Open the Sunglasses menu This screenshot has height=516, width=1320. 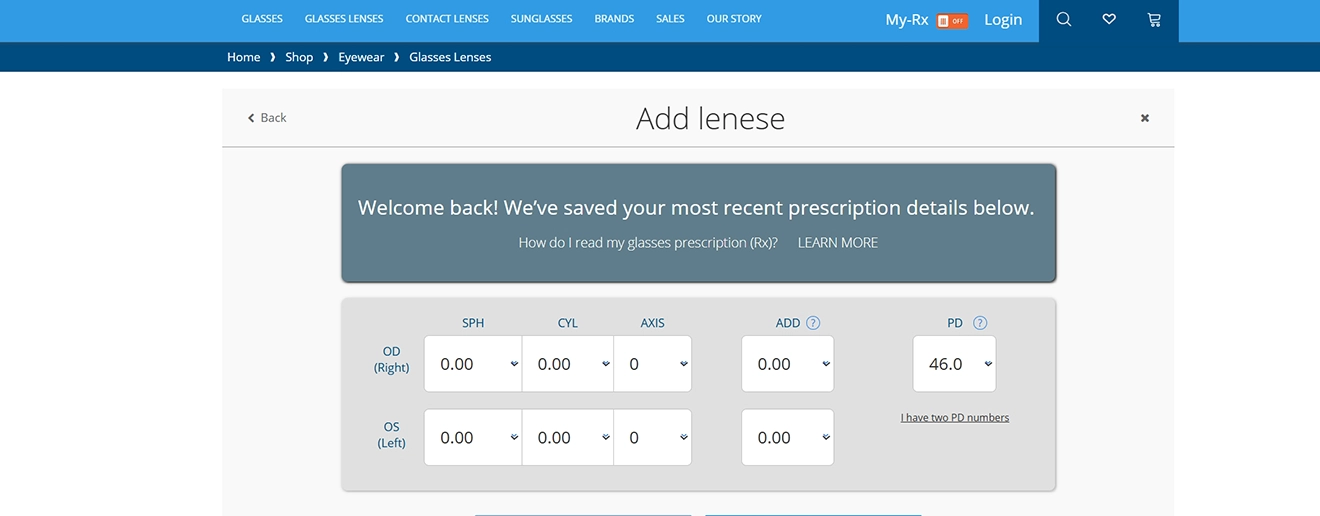tap(541, 19)
